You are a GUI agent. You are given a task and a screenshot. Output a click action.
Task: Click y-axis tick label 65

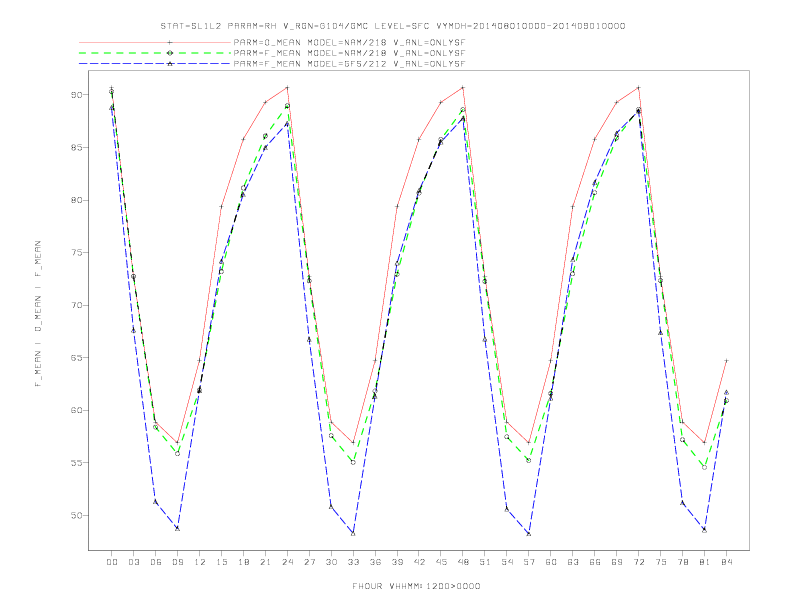[77, 358]
